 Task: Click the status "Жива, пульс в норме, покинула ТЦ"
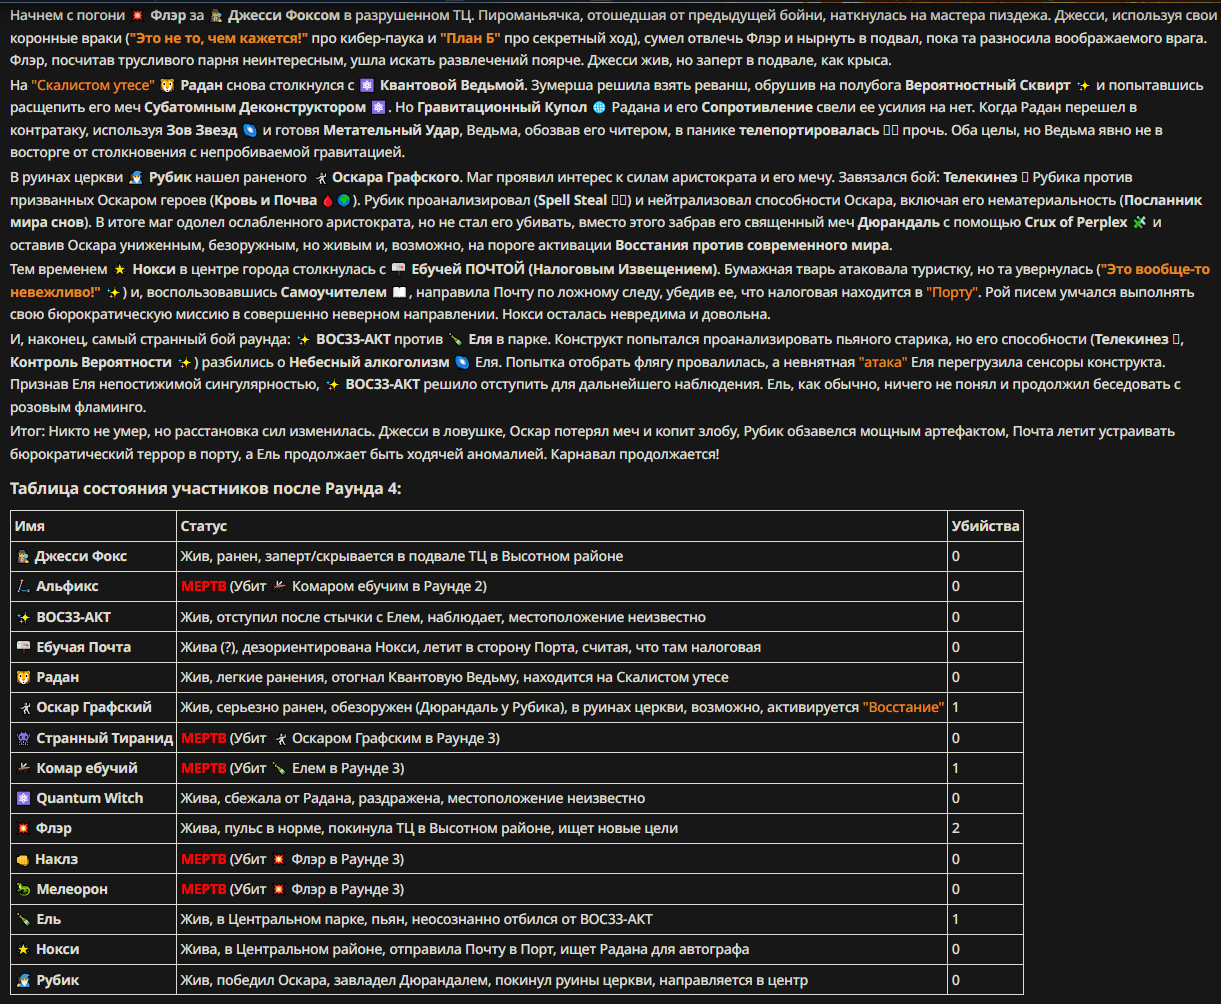pos(429,828)
